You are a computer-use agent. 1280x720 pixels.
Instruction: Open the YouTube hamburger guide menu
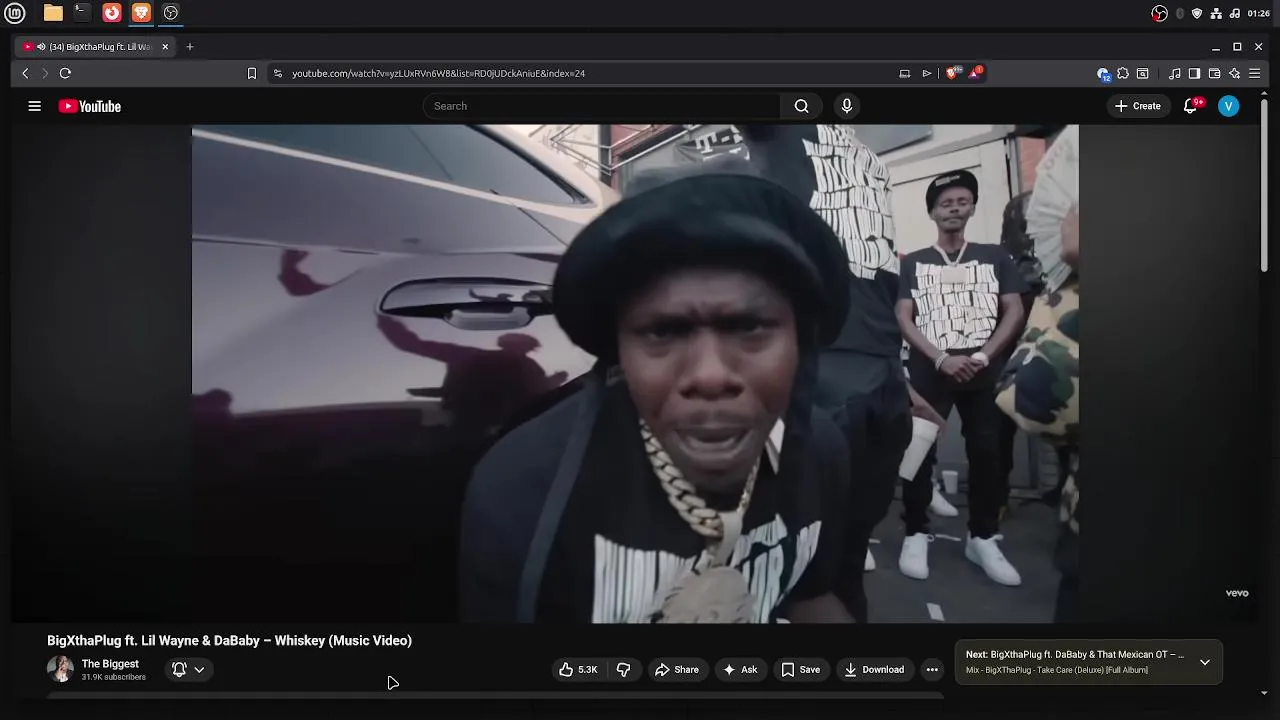pyautogui.click(x=34, y=106)
